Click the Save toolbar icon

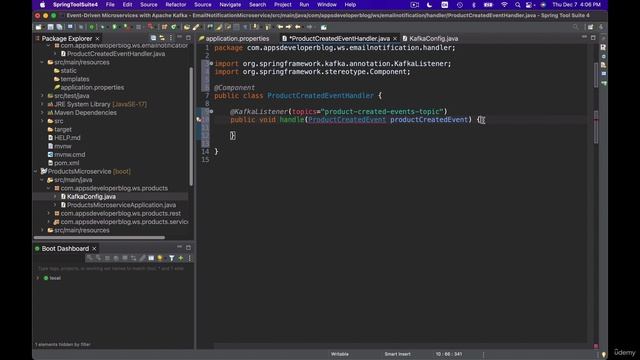click(51, 27)
